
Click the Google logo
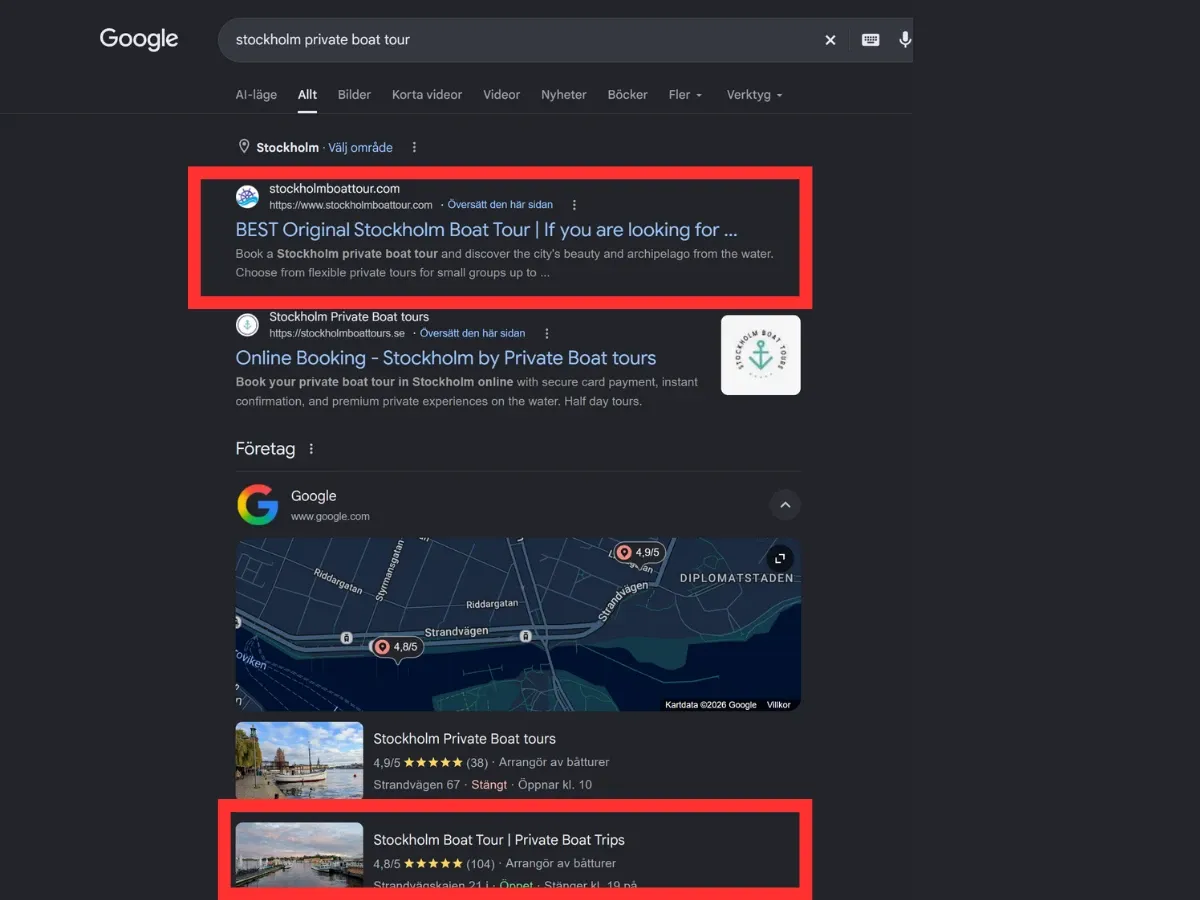point(139,39)
